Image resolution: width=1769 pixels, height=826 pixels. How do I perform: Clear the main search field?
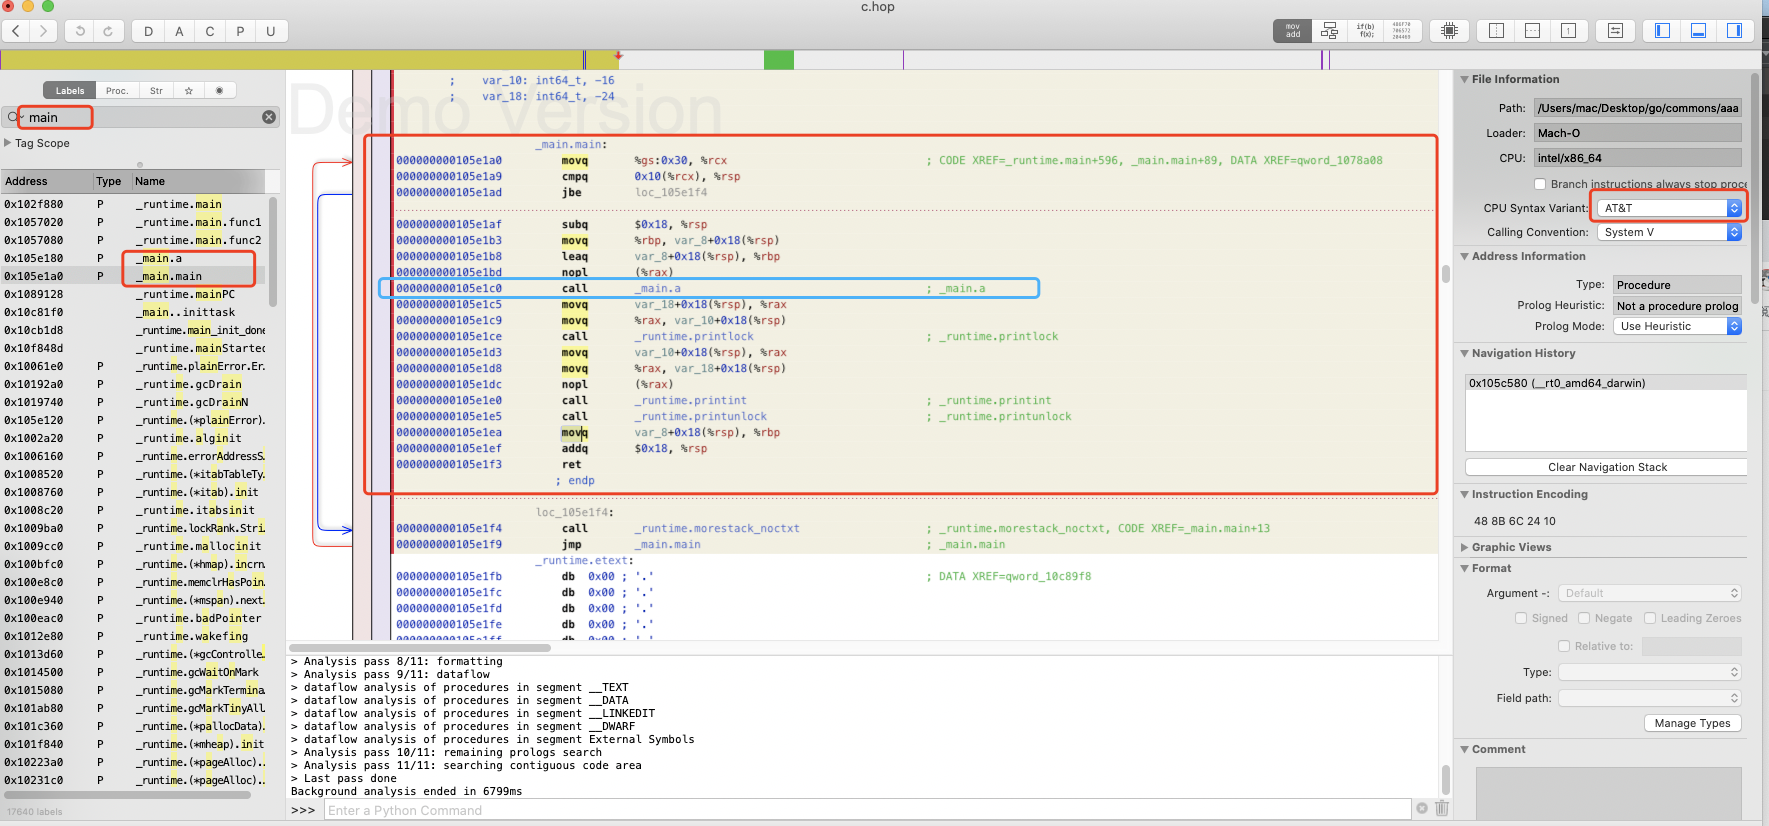click(269, 117)
